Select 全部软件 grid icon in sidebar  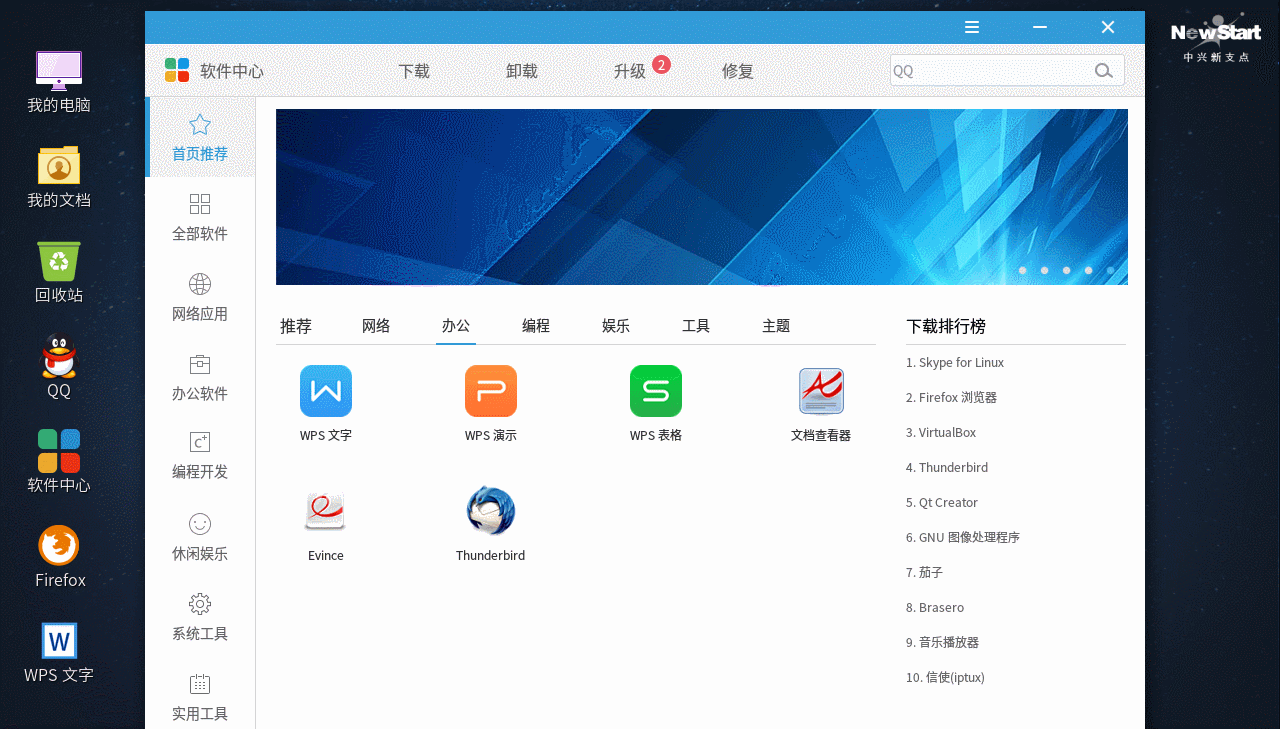click(200, 204)
